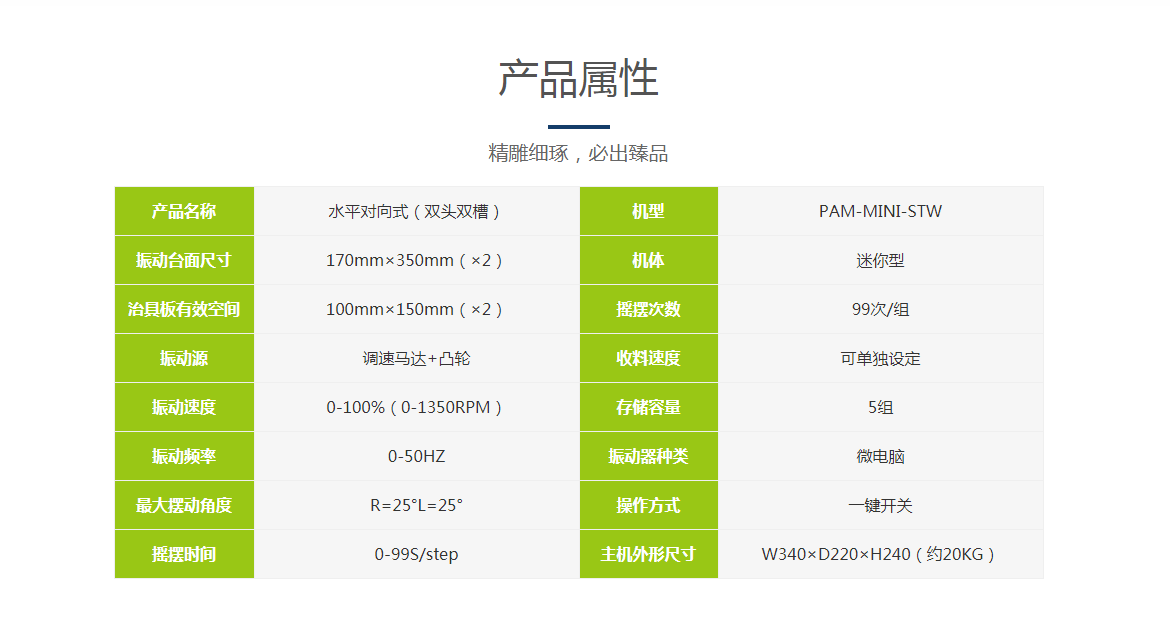Click the R=25°L=25° angle value
The image size is (1170, 642).
click(416, 505)
